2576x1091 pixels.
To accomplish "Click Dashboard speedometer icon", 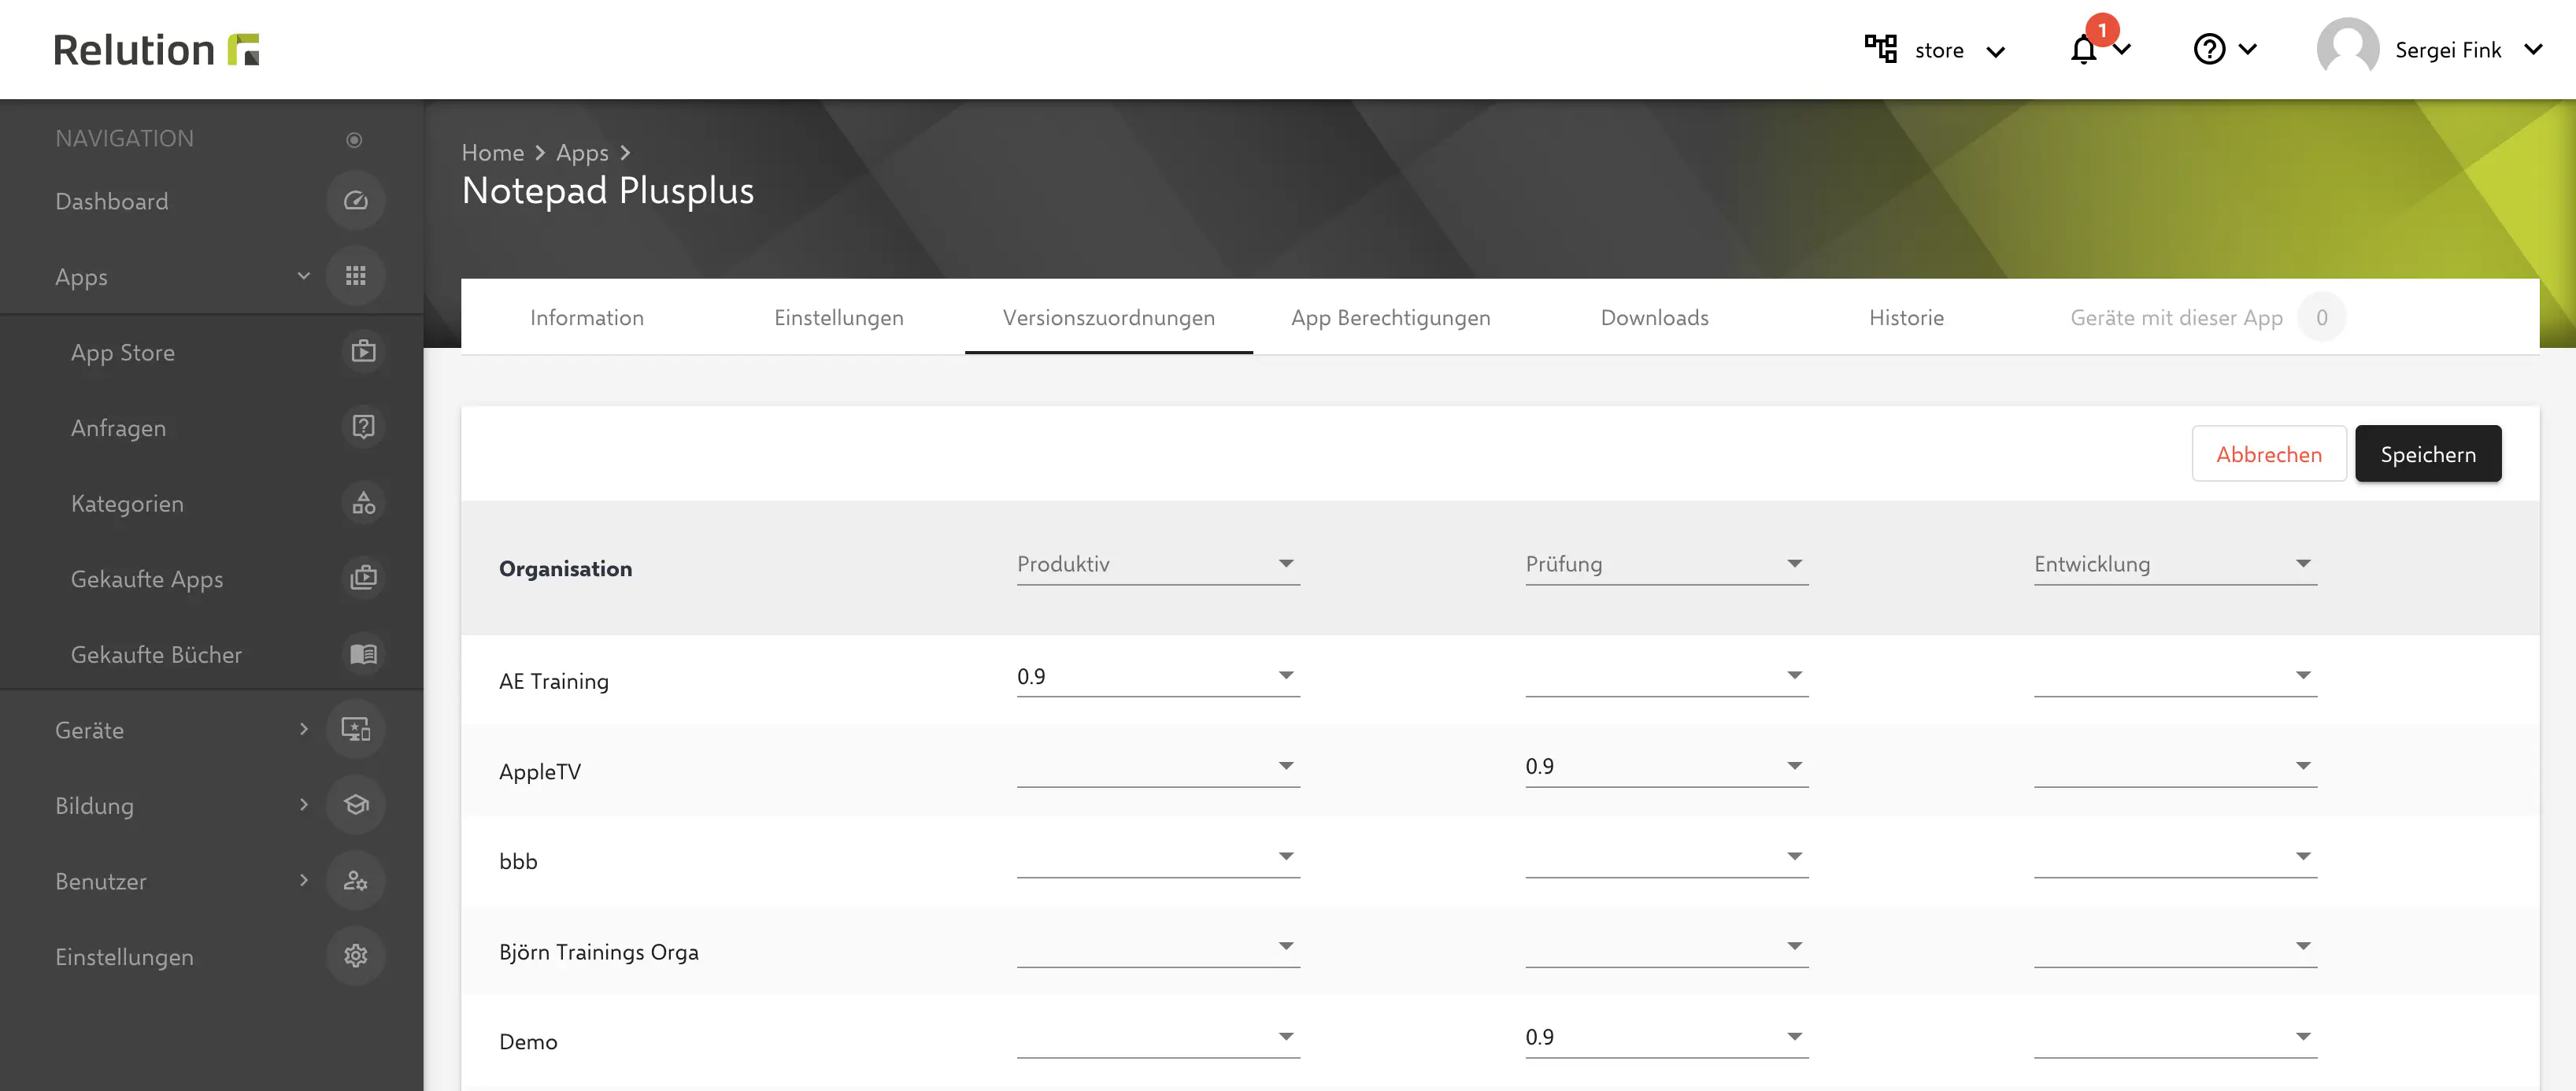I will point(355,201).
